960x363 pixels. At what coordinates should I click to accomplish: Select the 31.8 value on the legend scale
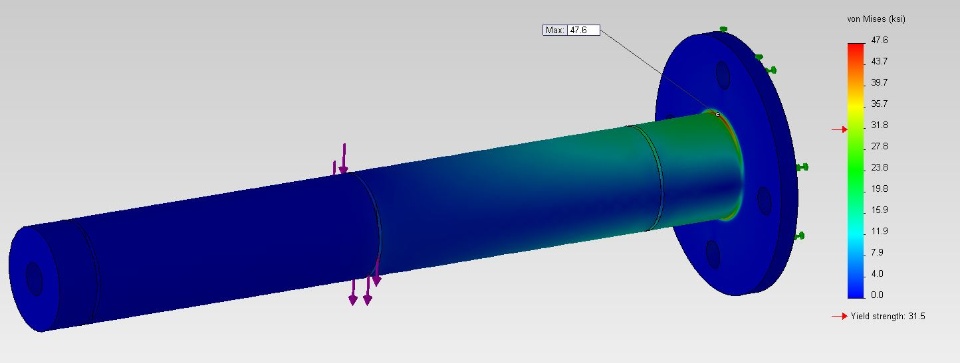[x=879, y=125]
